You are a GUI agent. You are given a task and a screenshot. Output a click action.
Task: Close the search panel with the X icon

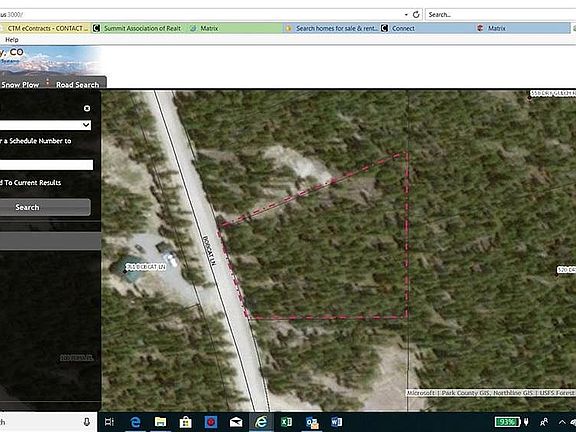coord(87,108)
